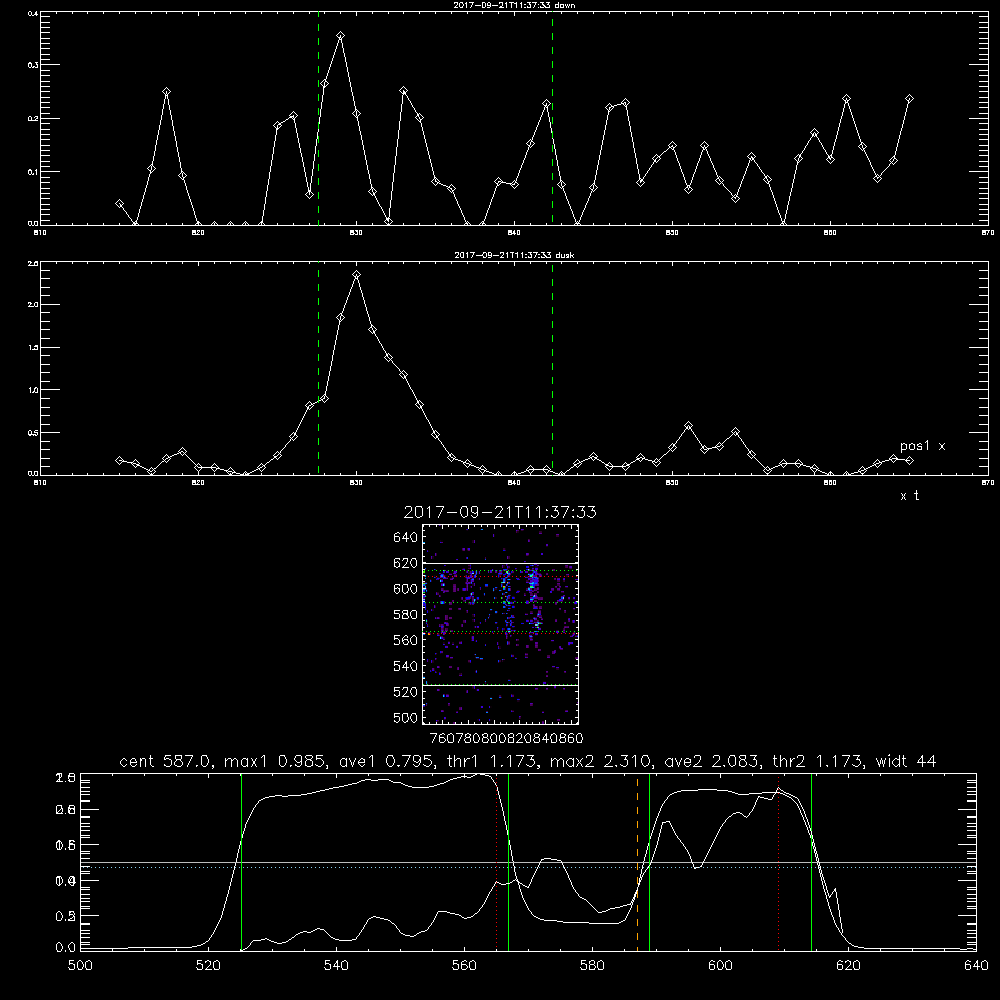
Task: Select green vertical line near 589 in bottom plot
Action: pos(649,862)
